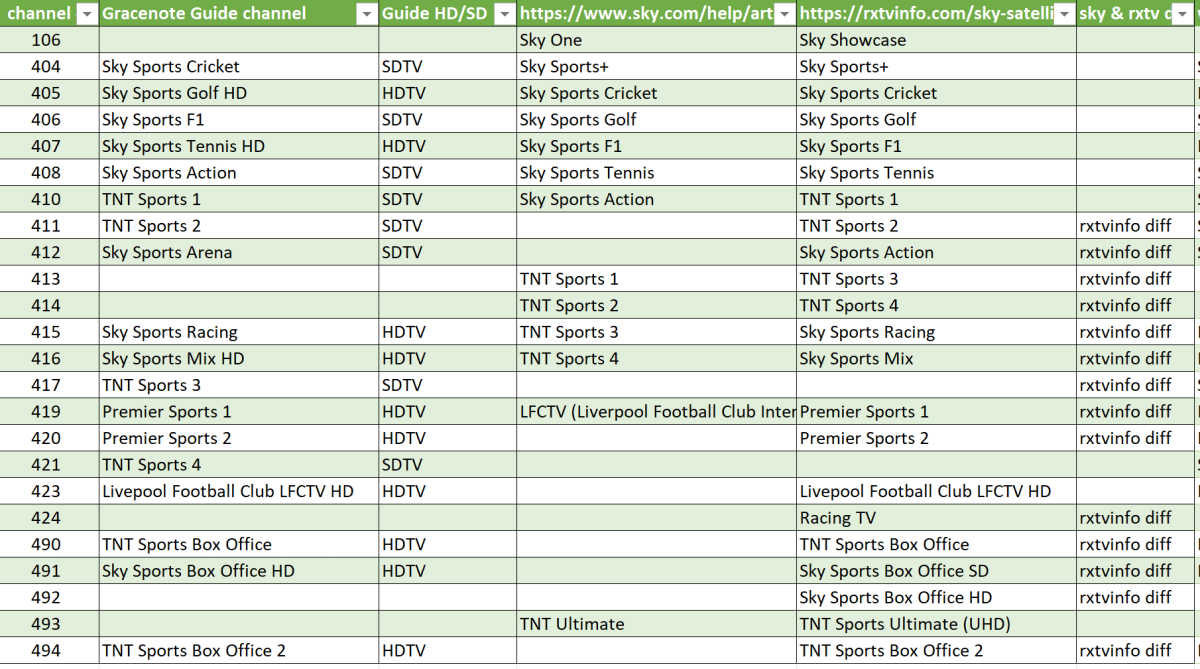Screen dimensions: 1200x669
Task: Select the channel number 106 cell
Action: [x=48, y=40]
